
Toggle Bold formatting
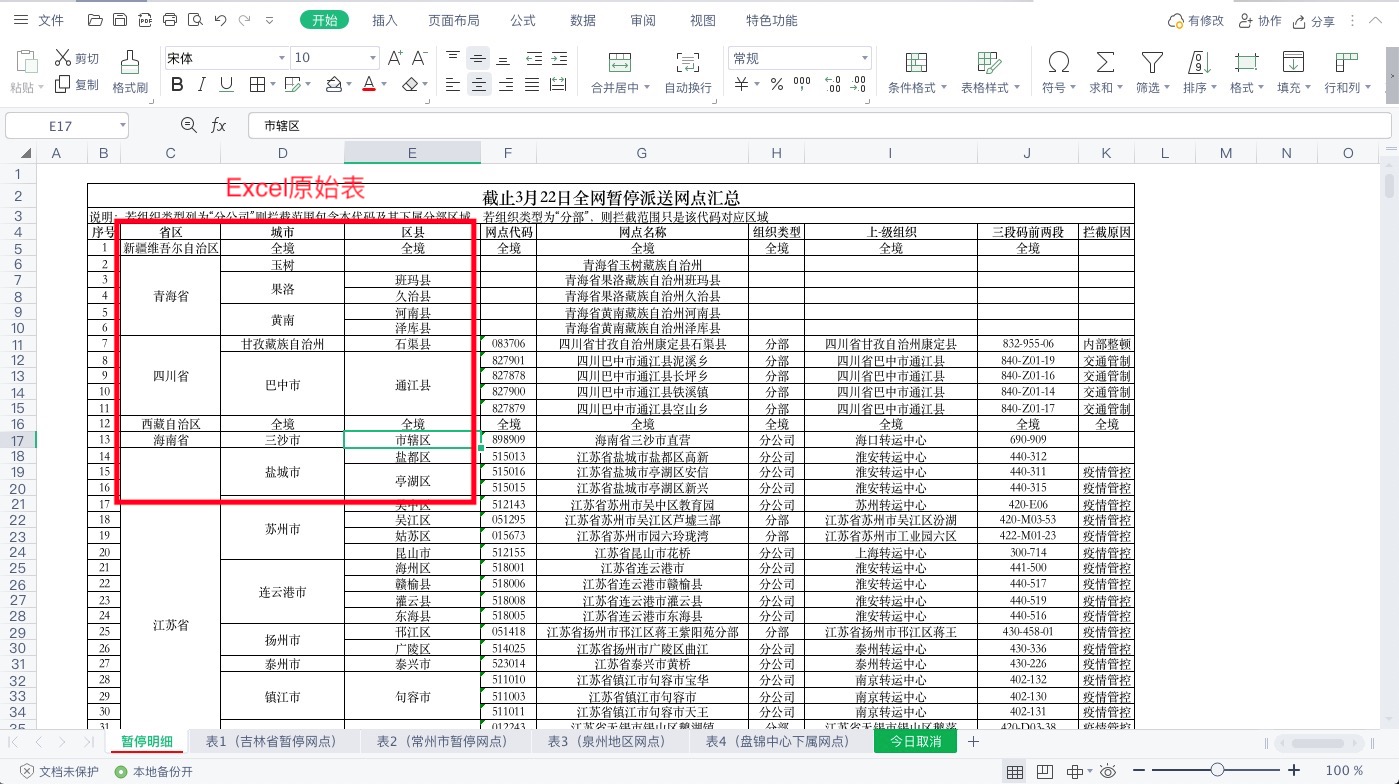tap(177, 85)
